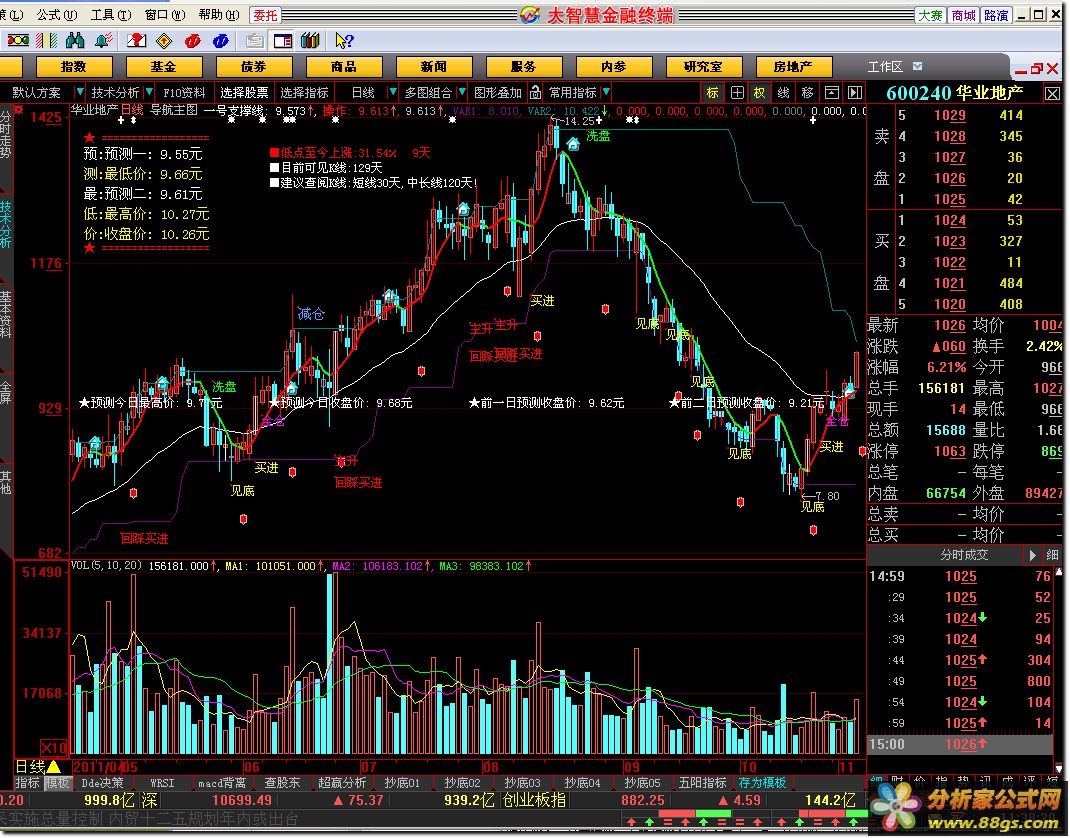
Task: Click the F10资料 button
Action: [x=184, y=92]
